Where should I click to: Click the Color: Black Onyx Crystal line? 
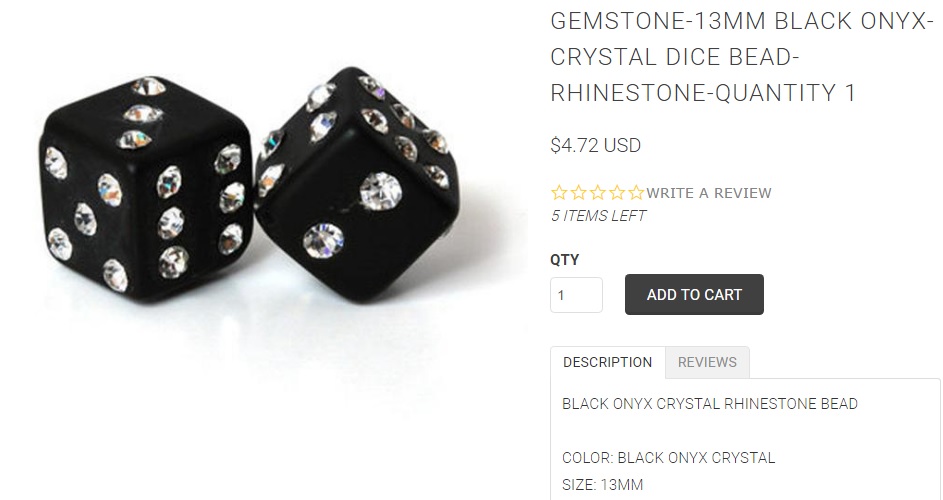[668, 458]
